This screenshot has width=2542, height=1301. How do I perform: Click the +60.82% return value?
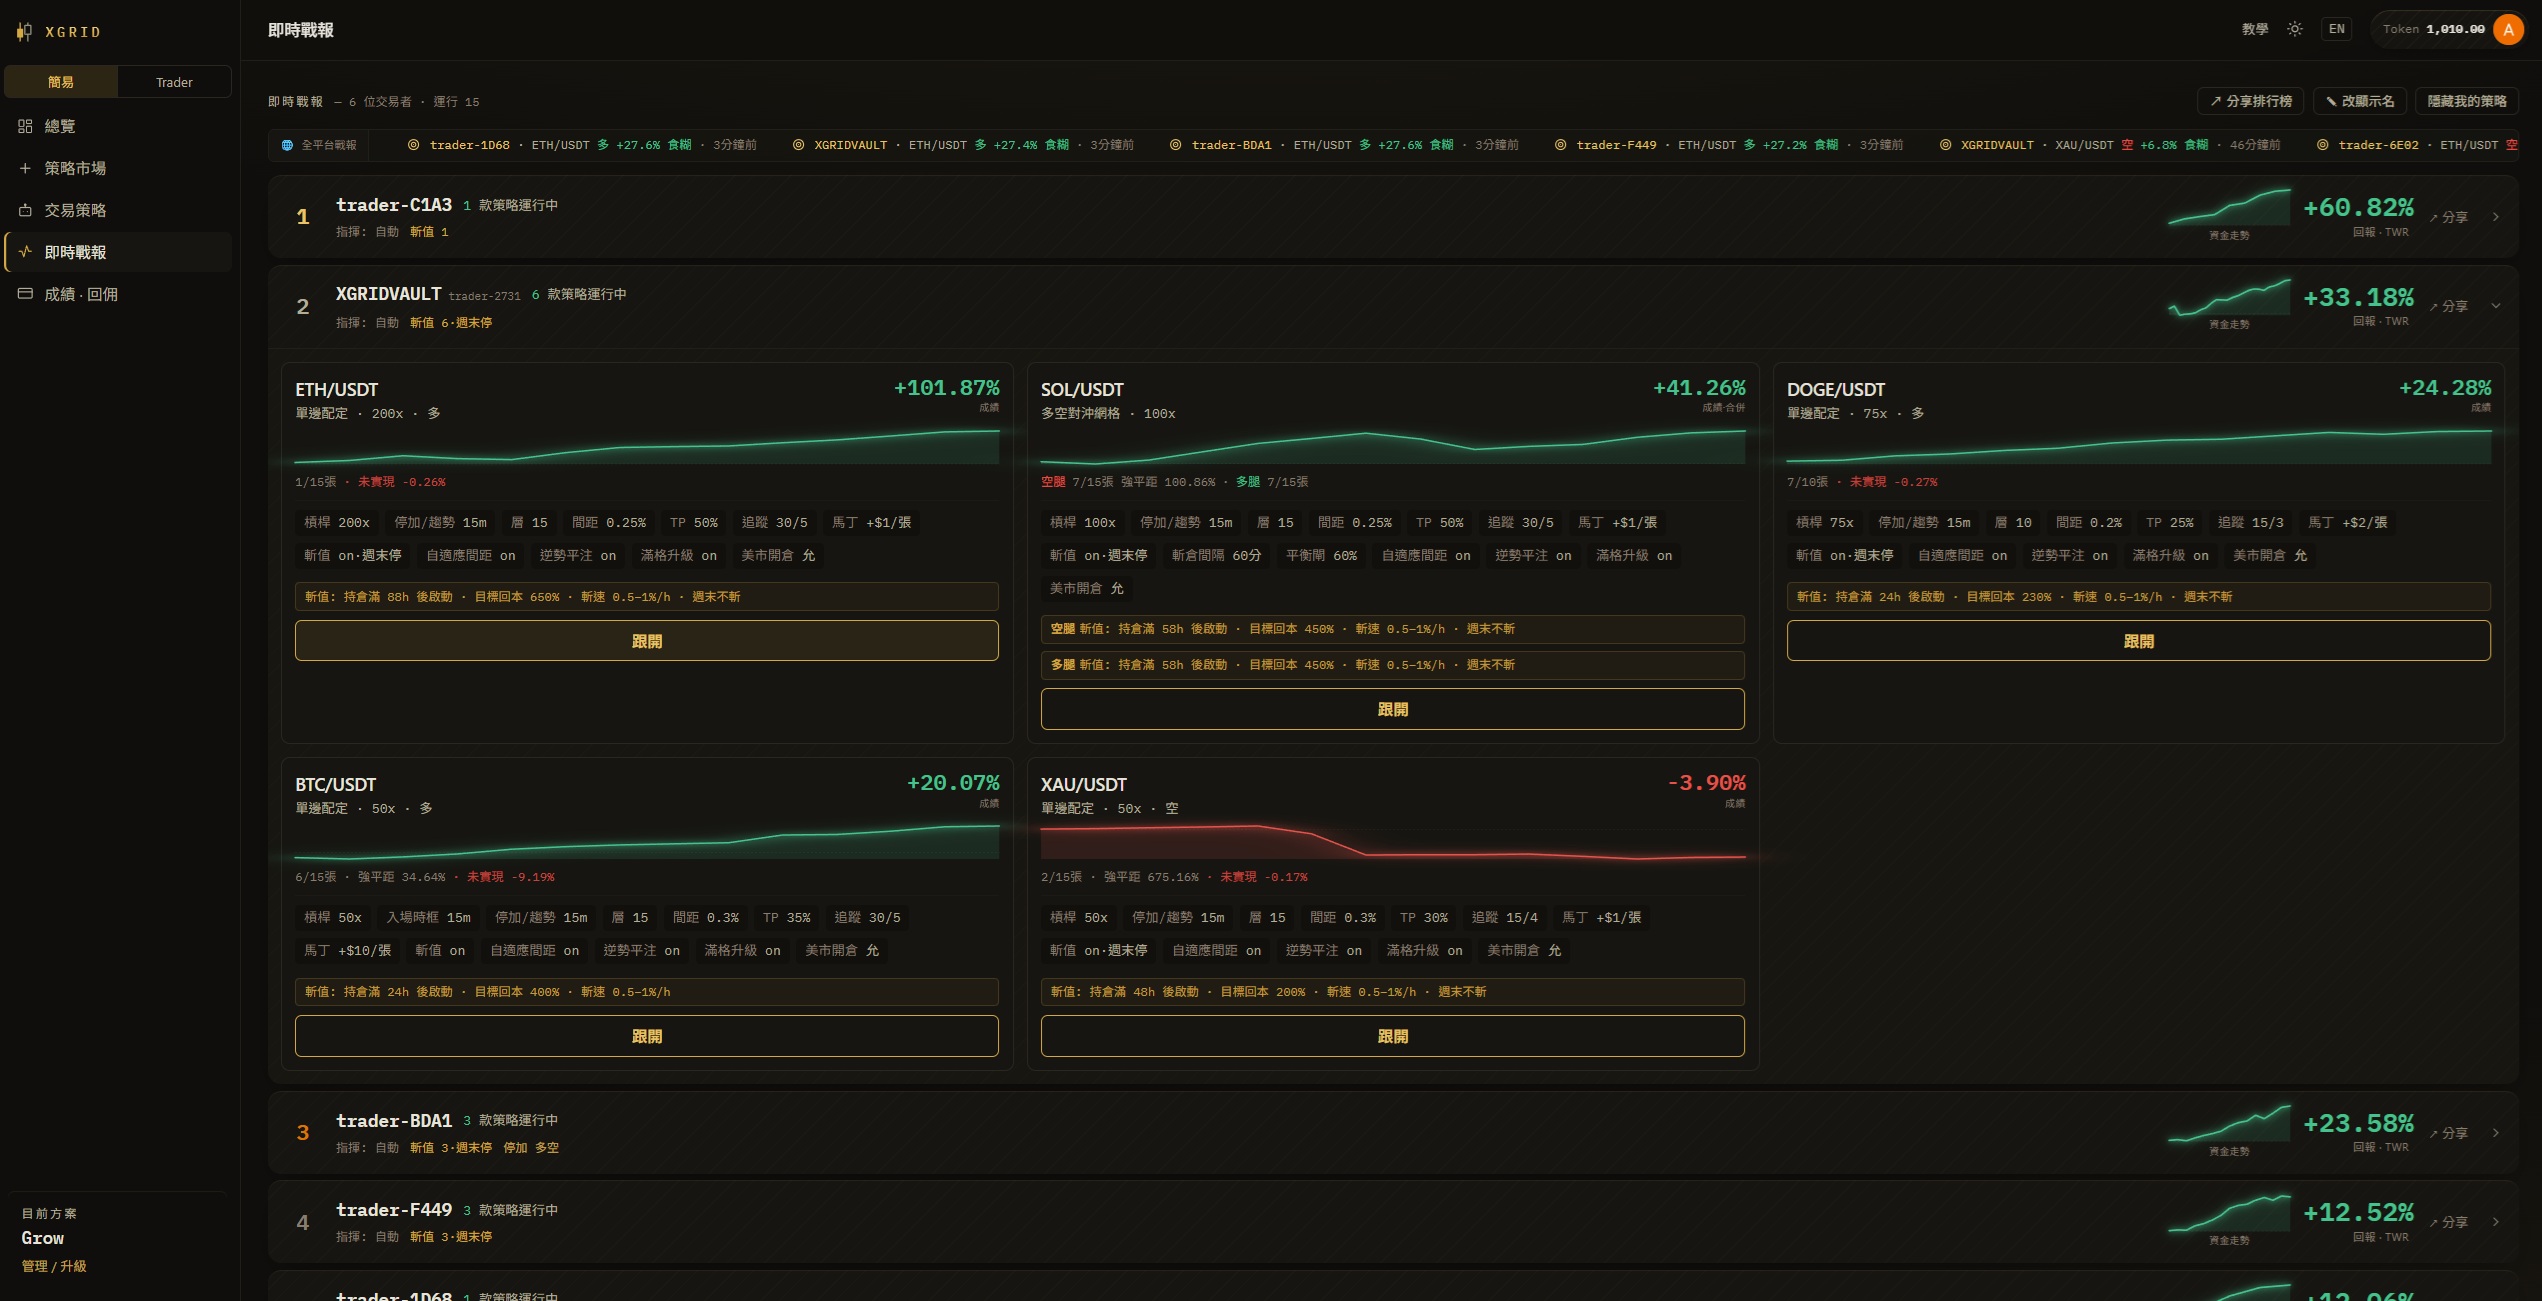pyautogui.click(x=2358, y=208)
